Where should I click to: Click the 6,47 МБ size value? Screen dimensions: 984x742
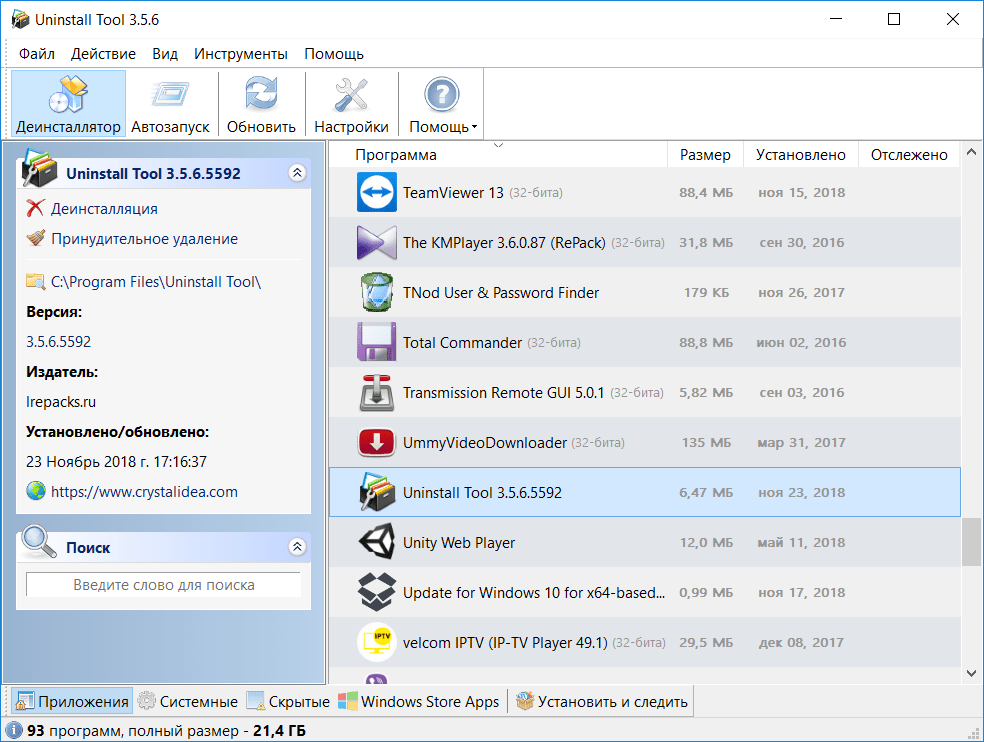[706, 493]
